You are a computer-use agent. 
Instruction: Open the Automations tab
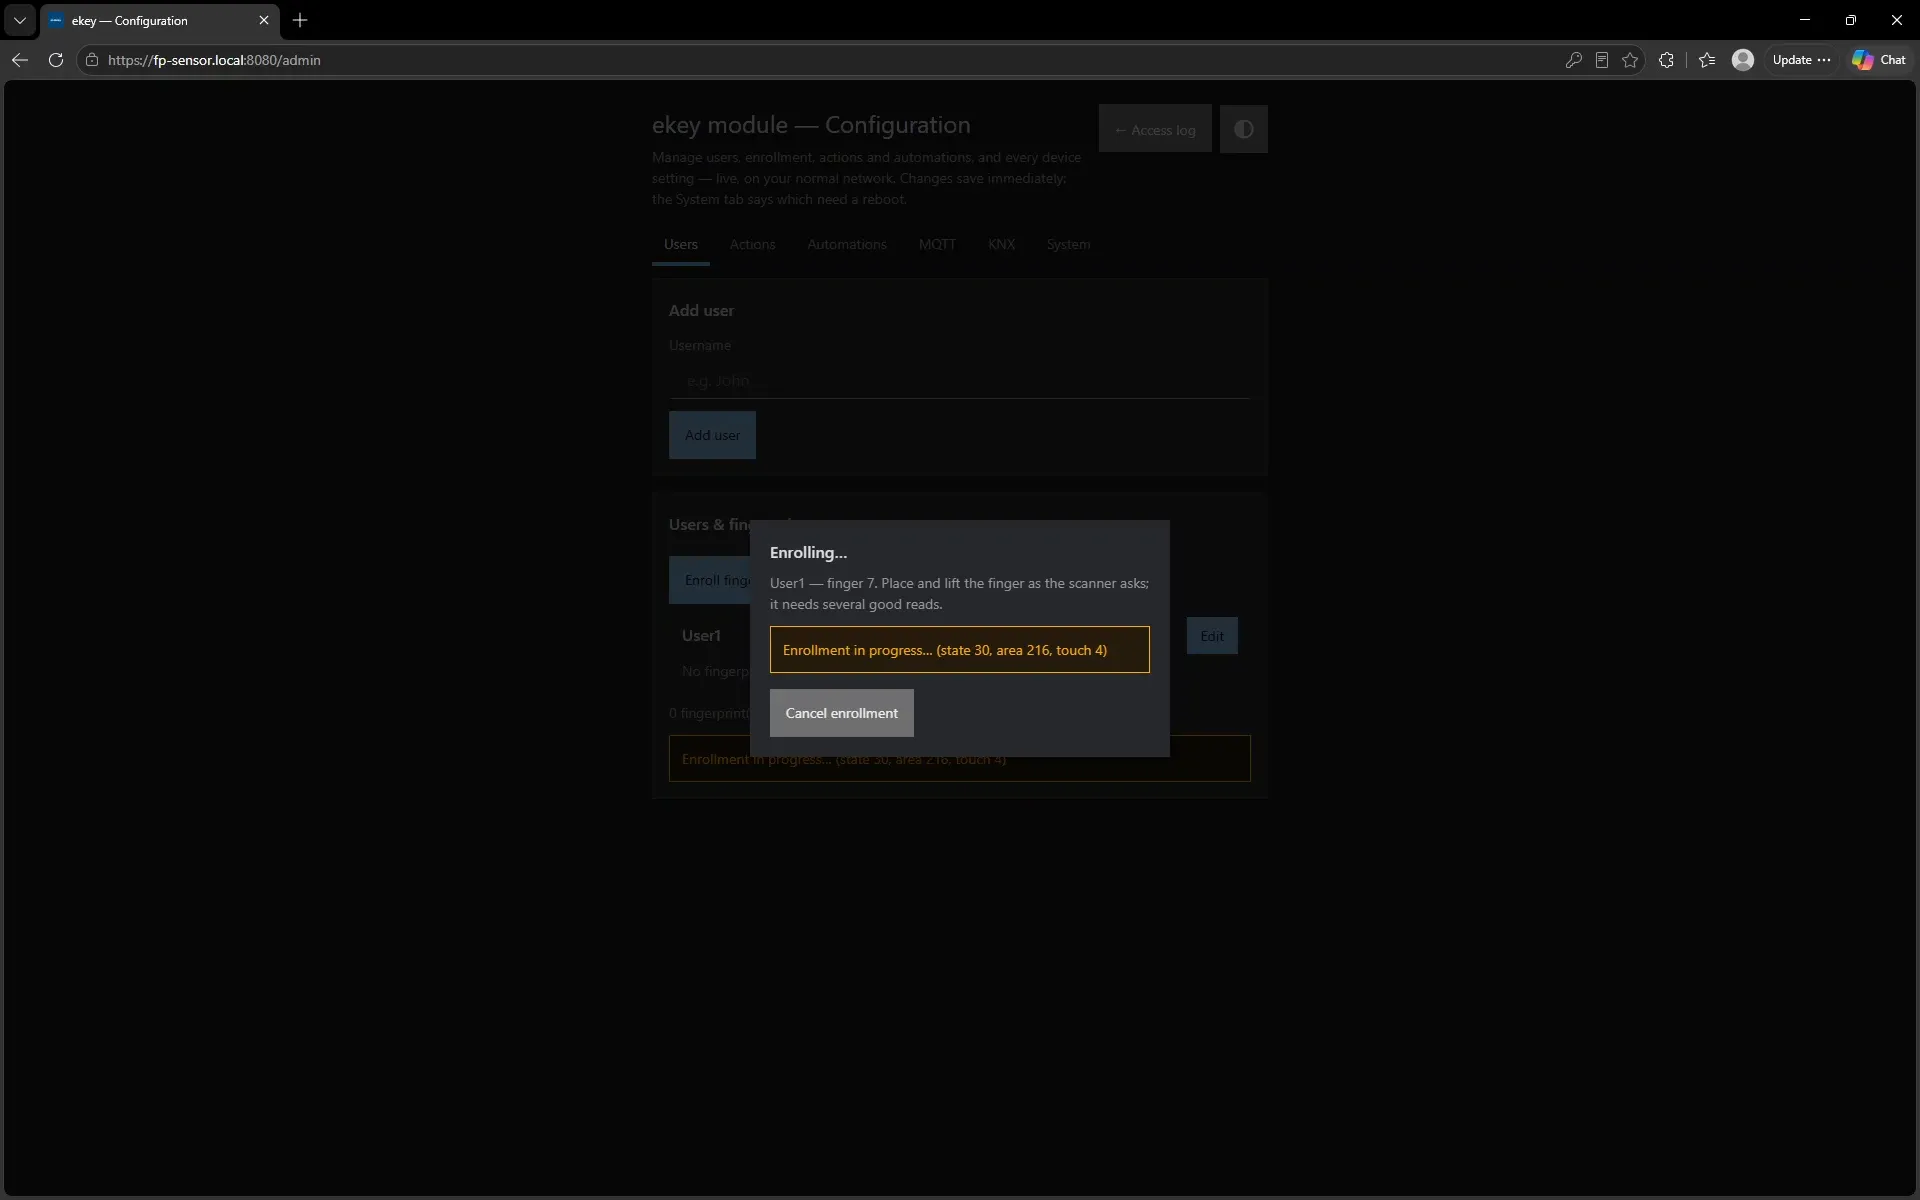[x=847, y=244]
